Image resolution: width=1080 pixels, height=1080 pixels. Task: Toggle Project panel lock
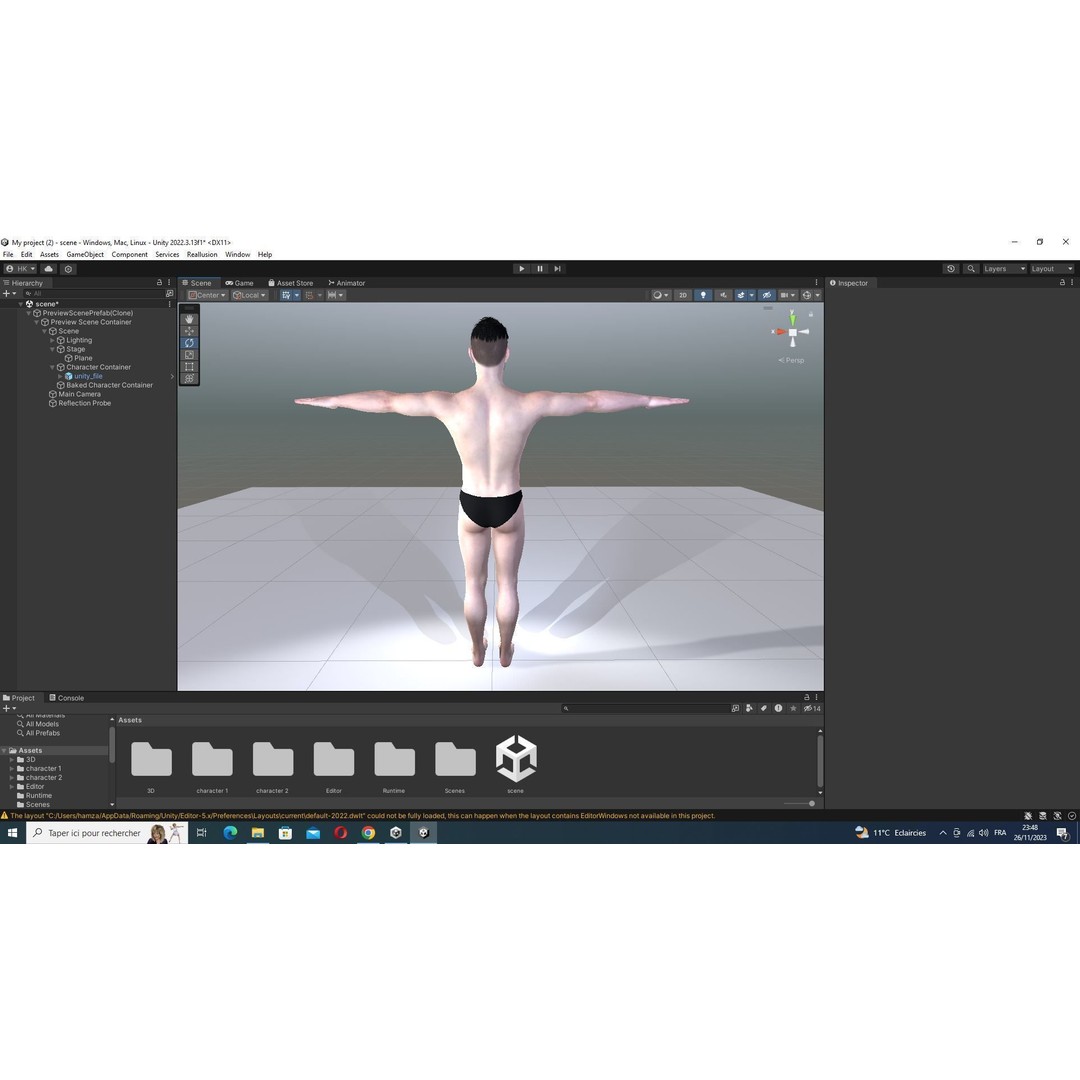click(807, 697)
